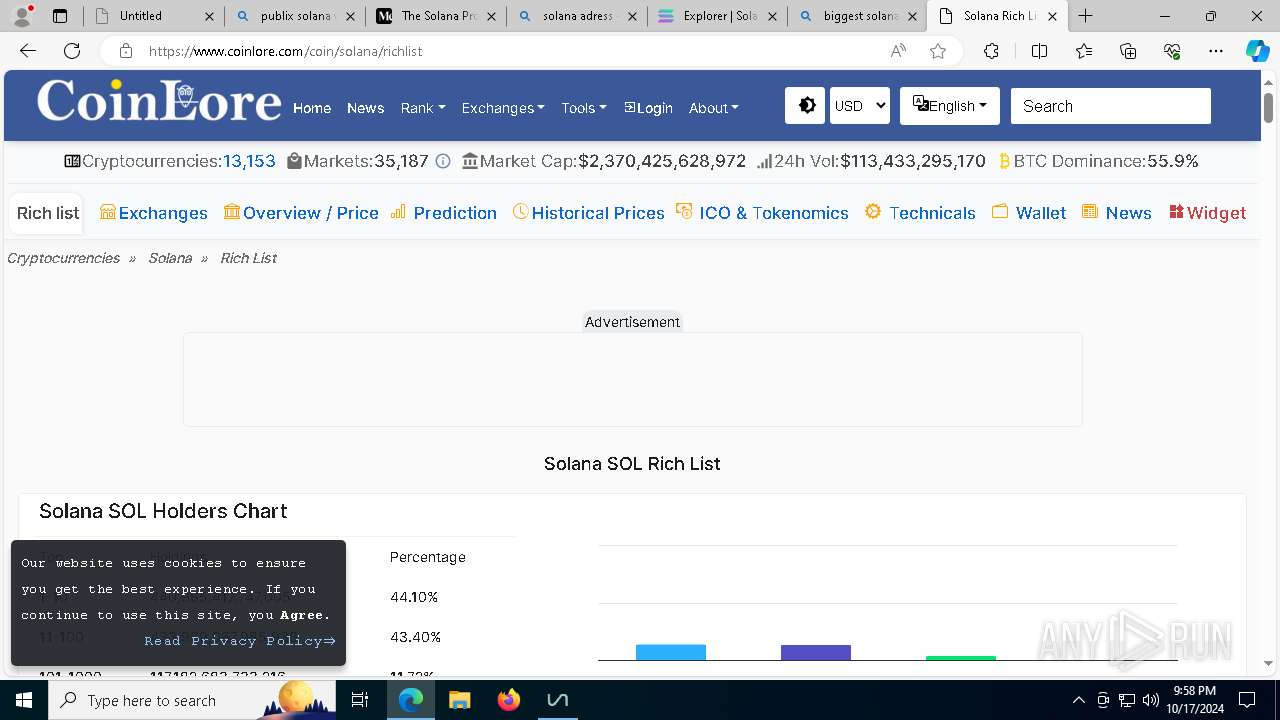The width and height of the screenshot is (1280, 720).
Task: Open the Prediction tab
Action: click(443, 213)
